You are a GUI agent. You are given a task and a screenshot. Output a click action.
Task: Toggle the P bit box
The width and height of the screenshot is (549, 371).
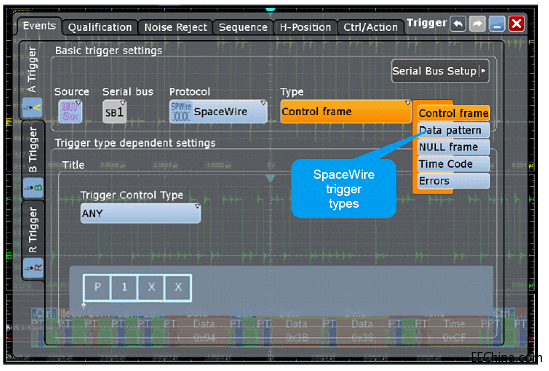97,288
